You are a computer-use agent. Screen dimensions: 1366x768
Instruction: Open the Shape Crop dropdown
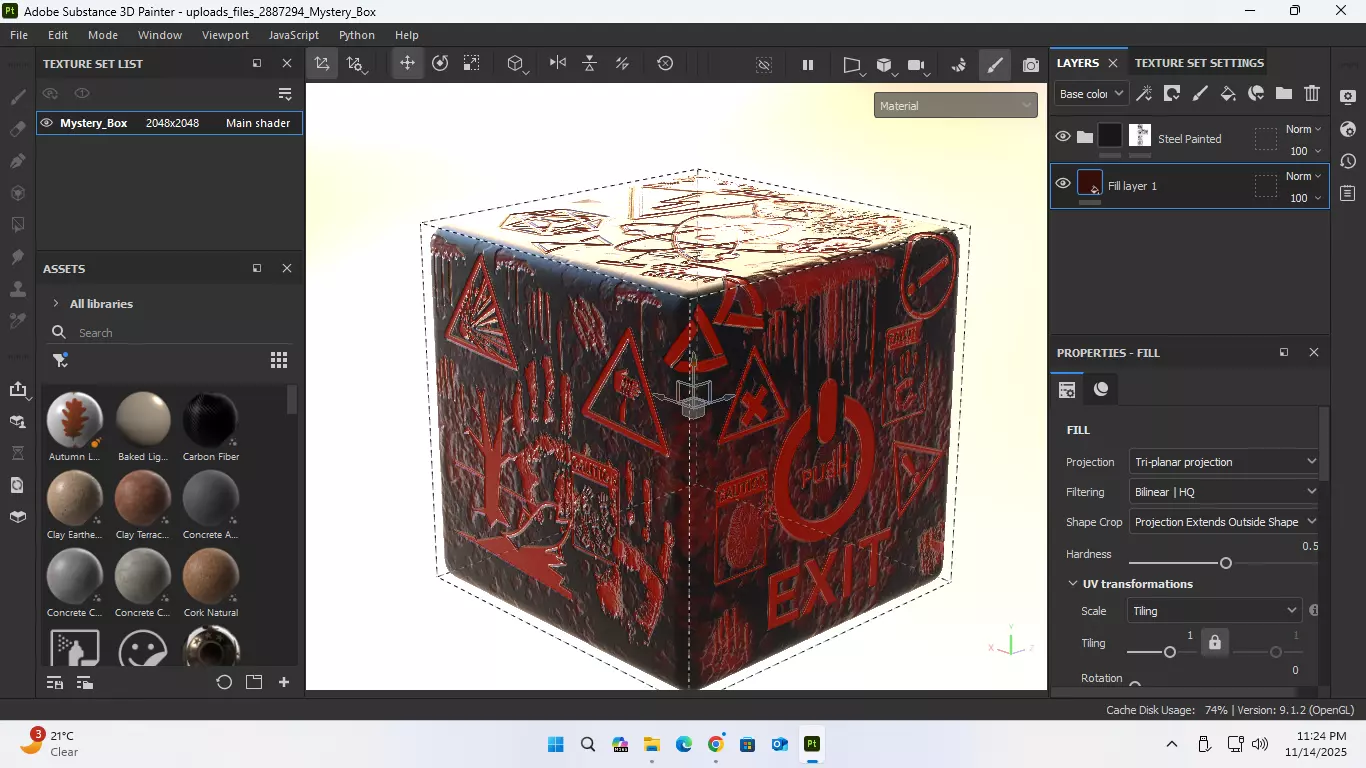click(x=1224, y=522)
